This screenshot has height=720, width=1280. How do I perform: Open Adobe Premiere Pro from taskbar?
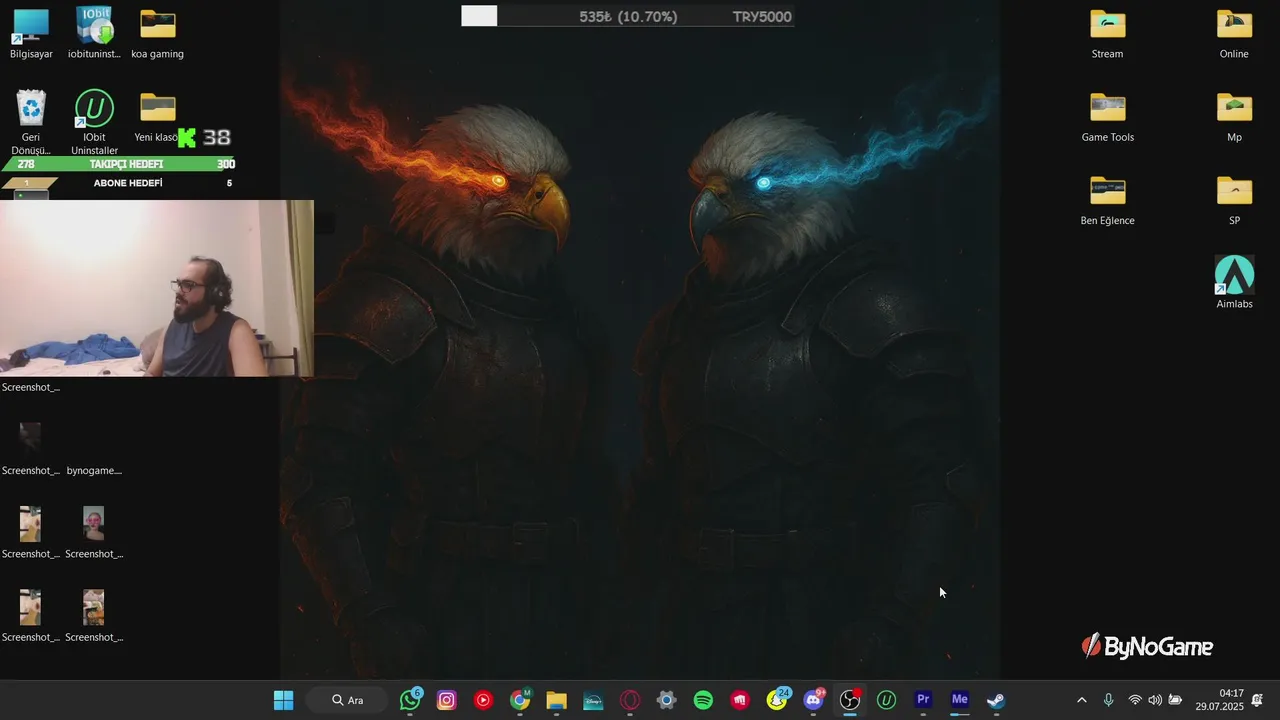[923, 700]
